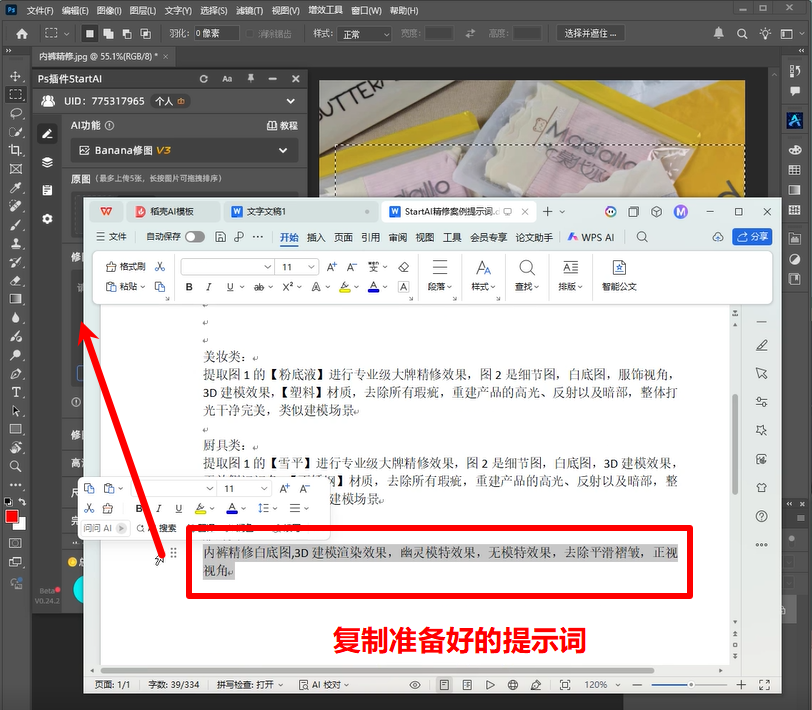
Task: Toggle underline in floating mini toolbar
Action: (179, 509)
